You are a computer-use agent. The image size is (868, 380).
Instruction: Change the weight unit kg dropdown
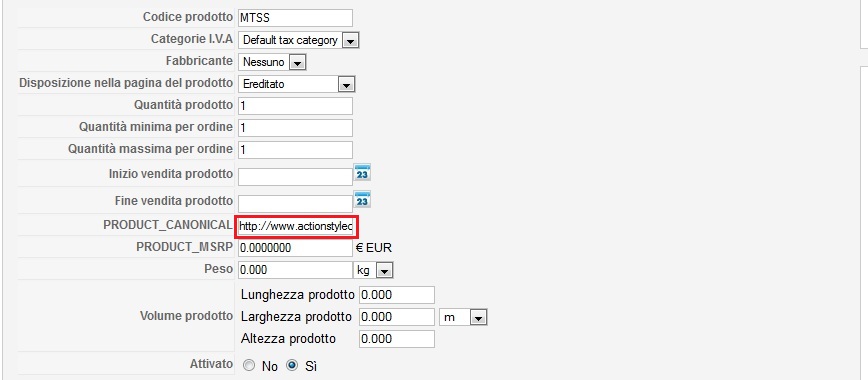tap(373, 270)
